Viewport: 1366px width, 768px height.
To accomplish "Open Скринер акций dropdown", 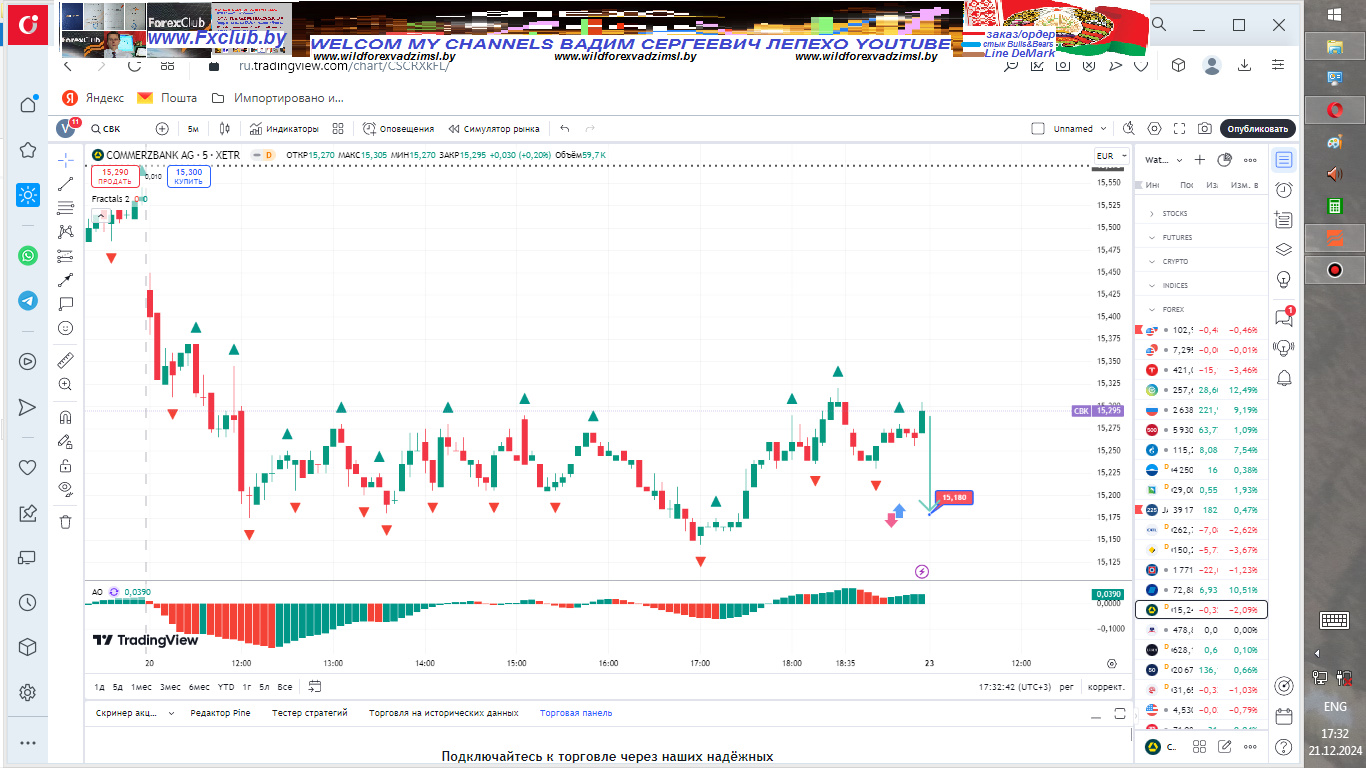I will (x=134, y=713).
